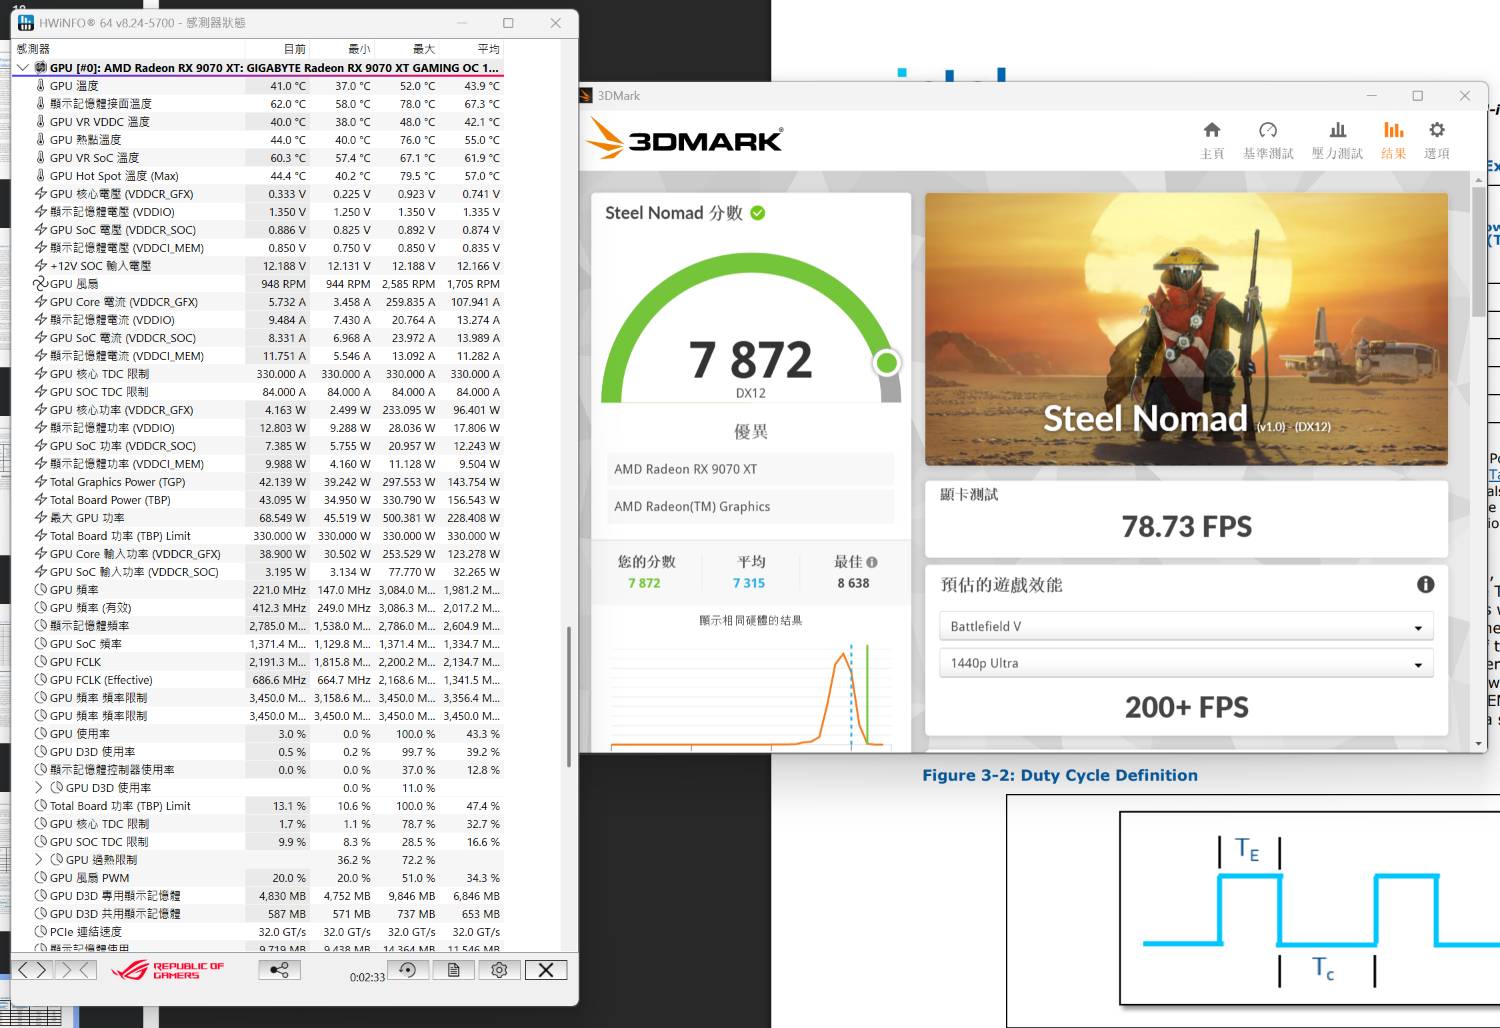The image size is (1500, 1028).
Task: Expand the GPU 過熱限制 subgroup
Action: coord(39,860)
